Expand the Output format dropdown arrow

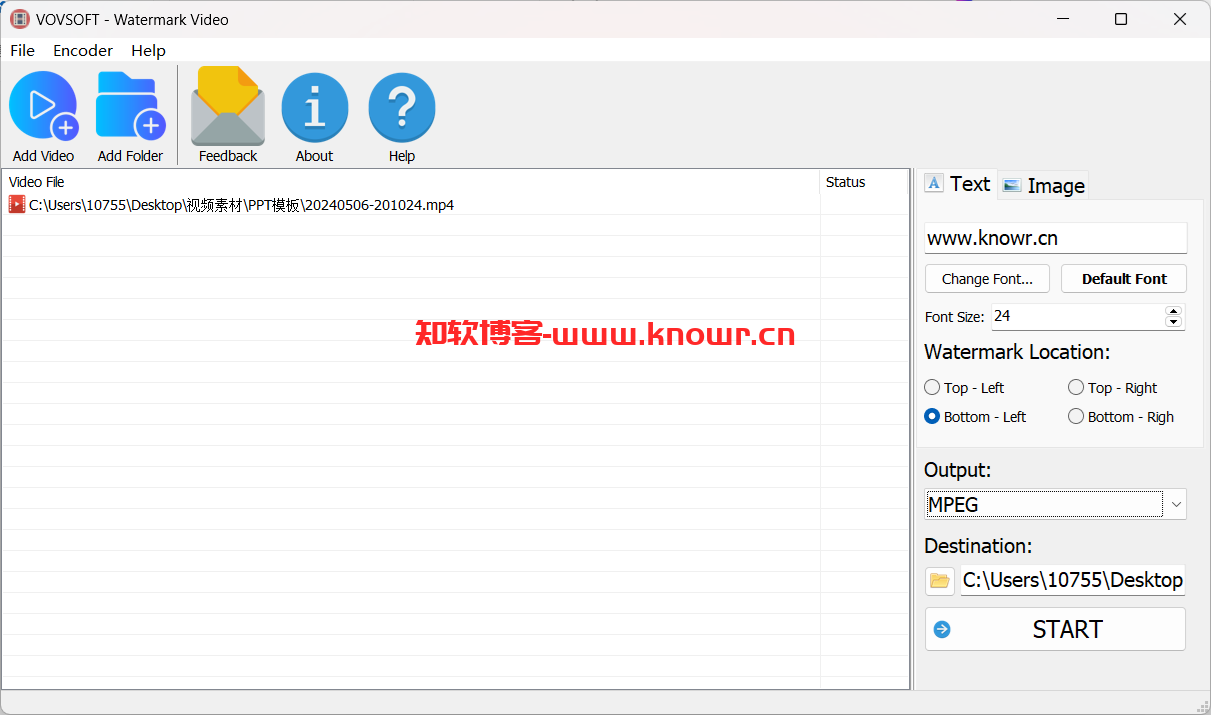[x=1176, y=504]
